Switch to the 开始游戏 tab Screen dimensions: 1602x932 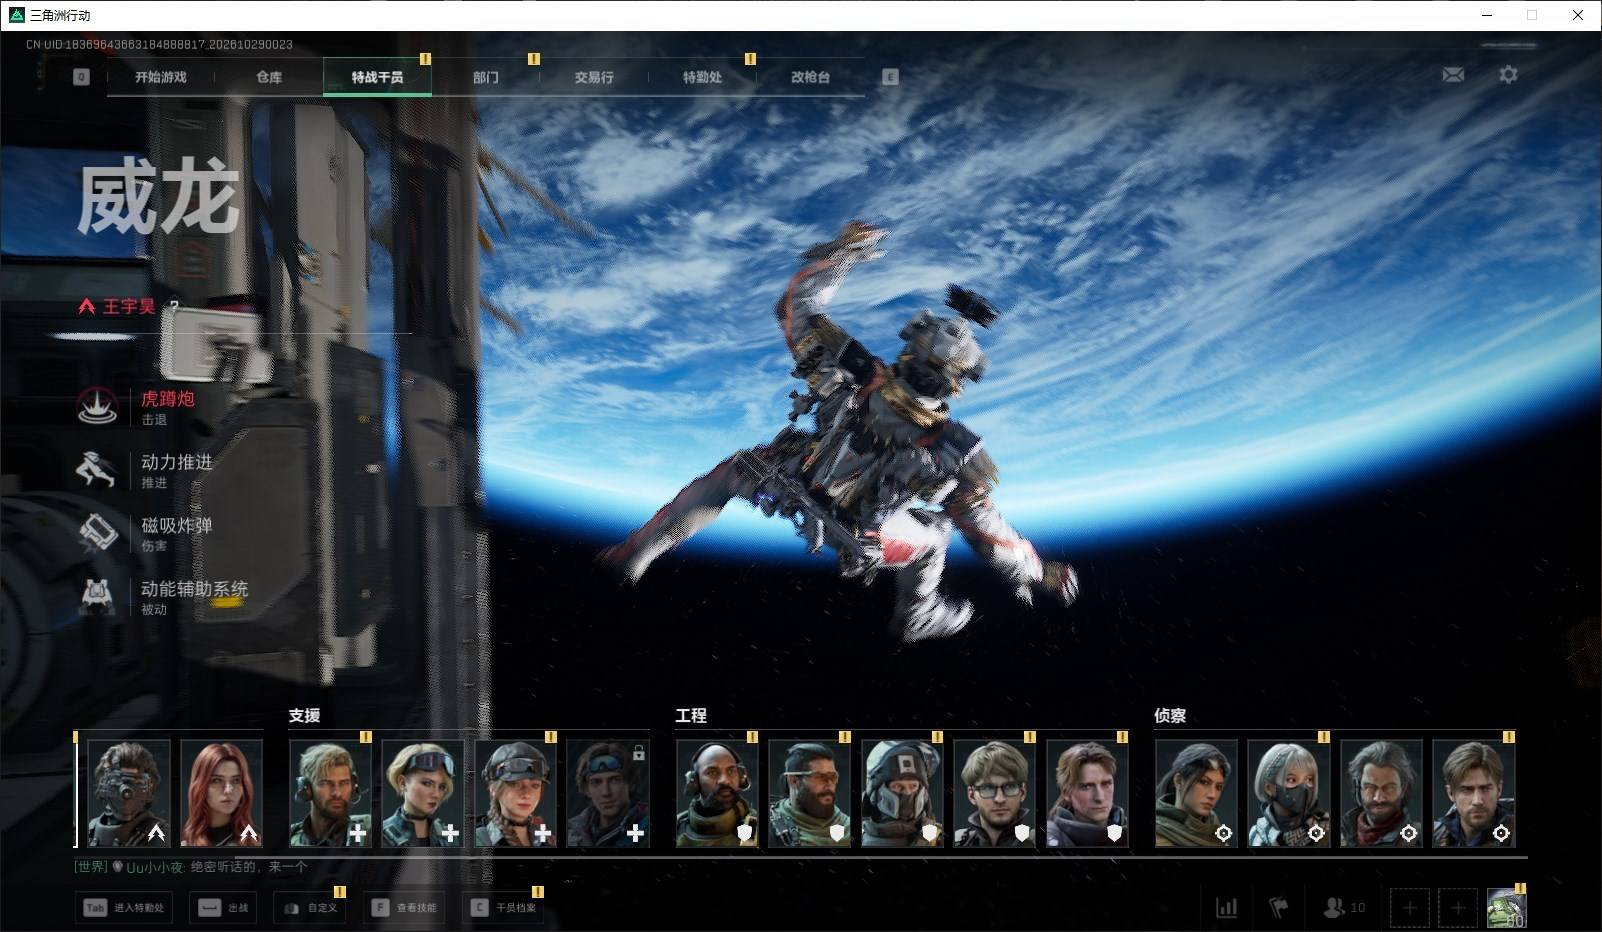(161, 77)
